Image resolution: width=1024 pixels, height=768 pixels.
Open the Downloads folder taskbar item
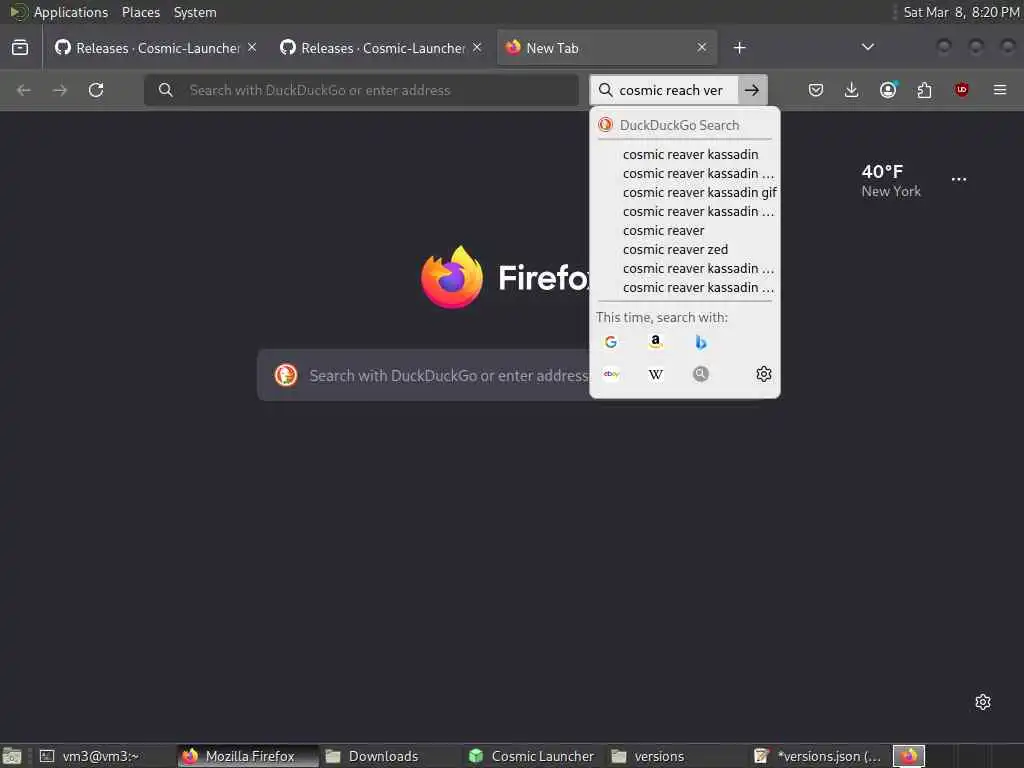[390, 756]
